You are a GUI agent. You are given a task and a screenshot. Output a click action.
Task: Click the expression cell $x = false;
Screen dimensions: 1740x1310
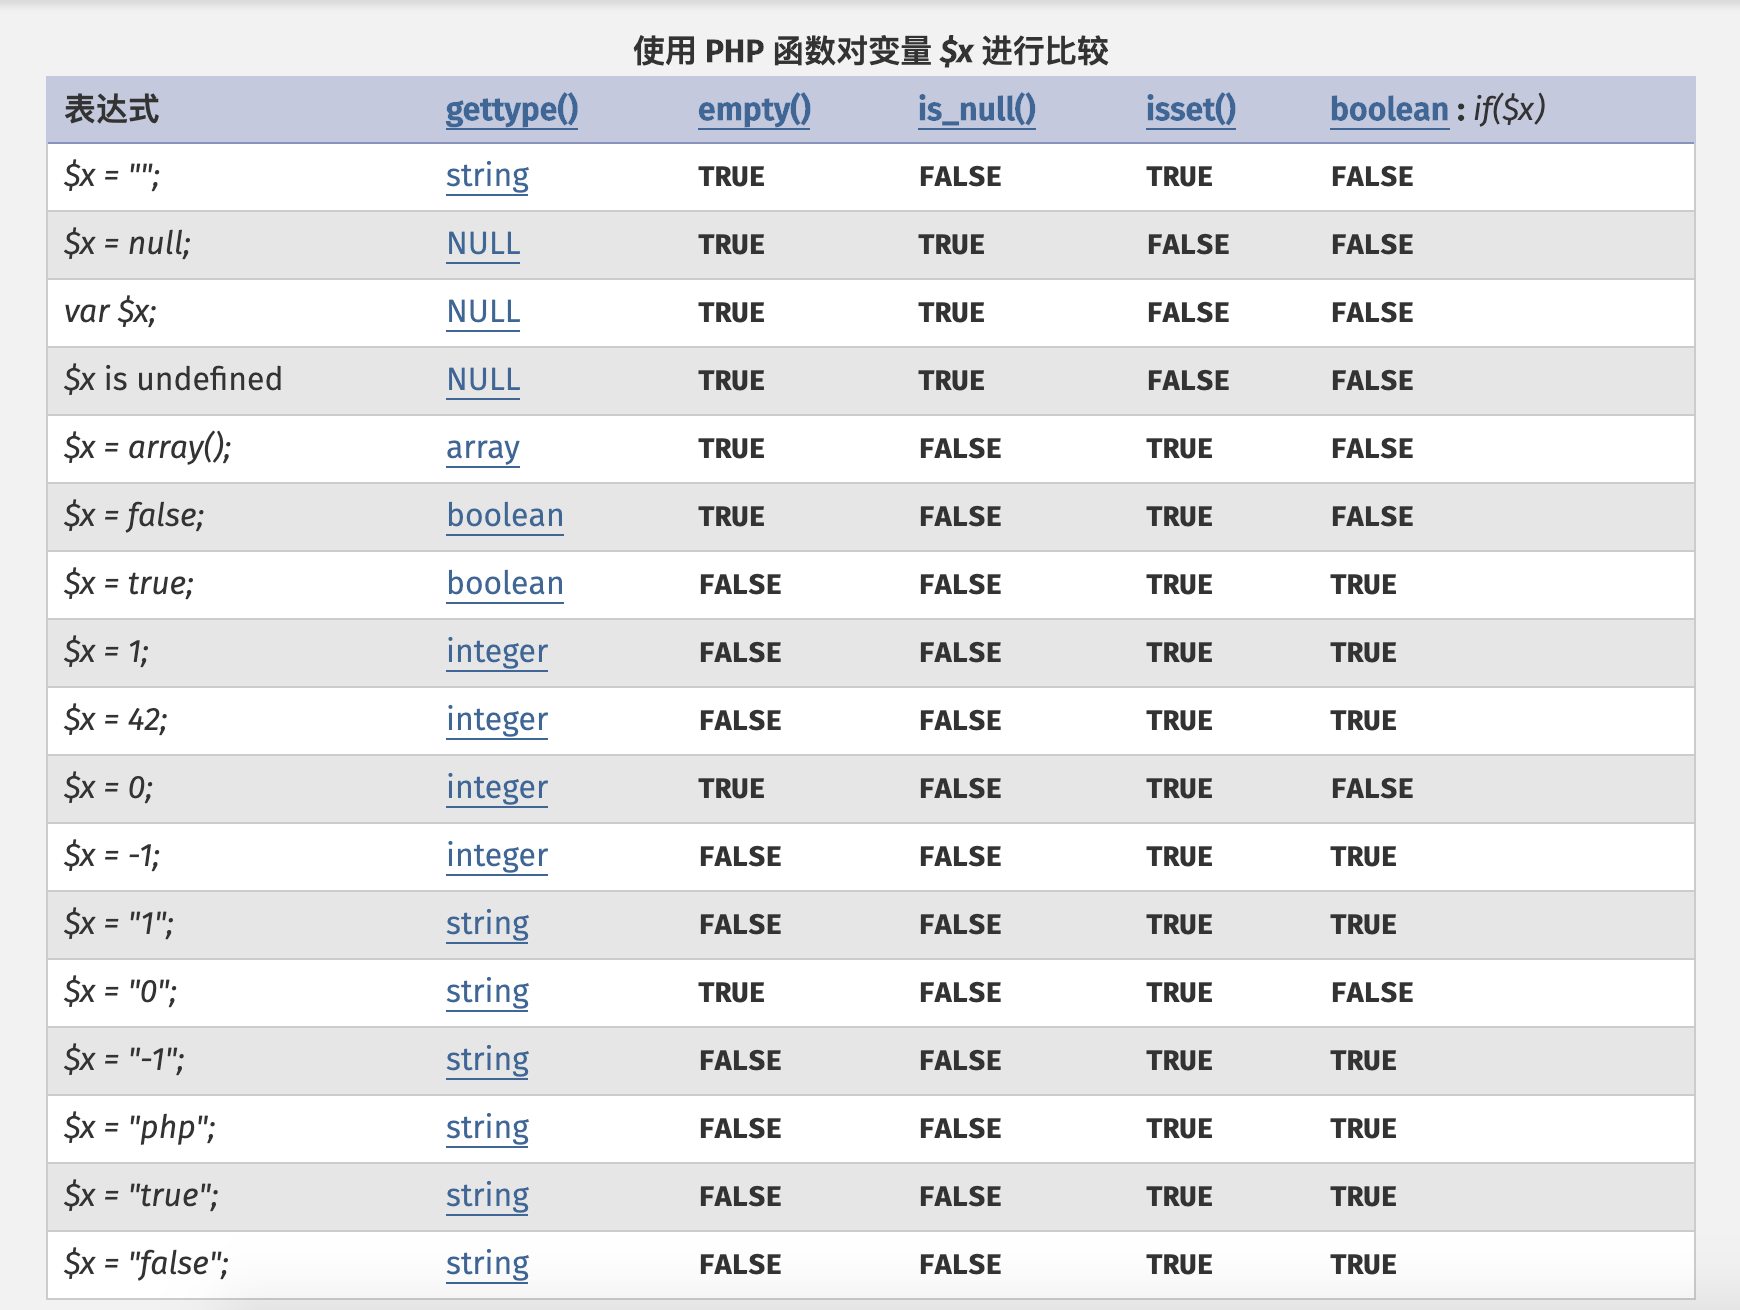click(x=134, y=516)
